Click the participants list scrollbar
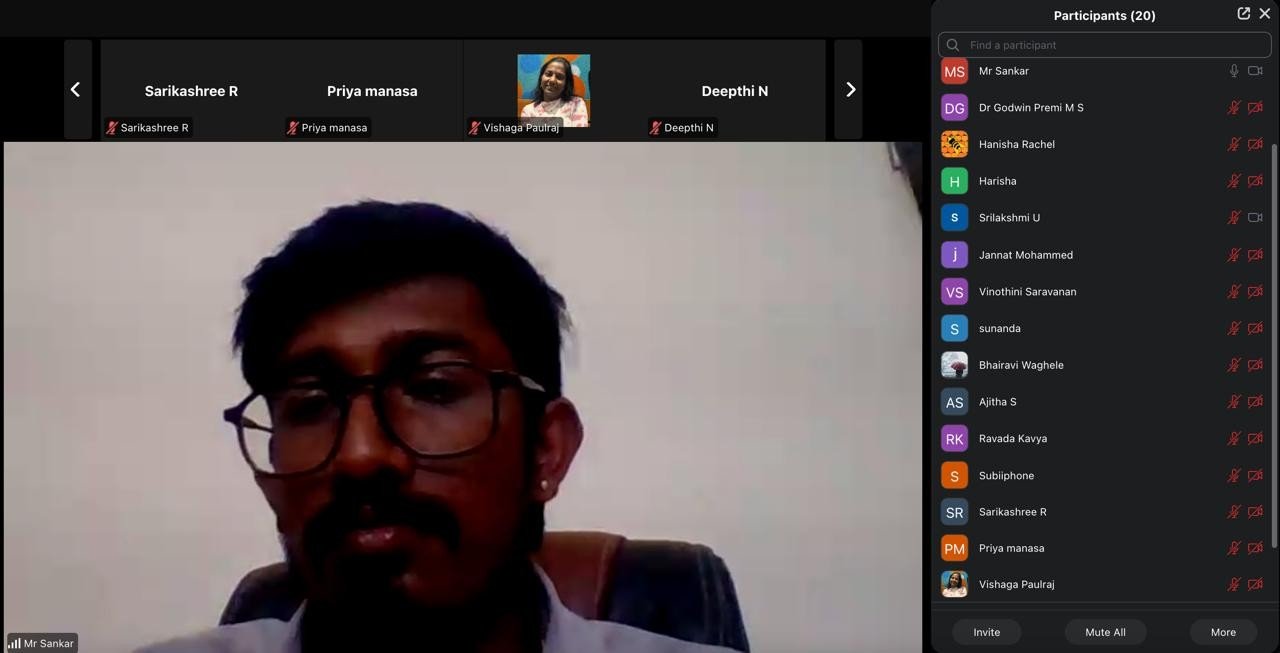The height and width of the screenshot is (653, 1280). (x=1274, y=347)
